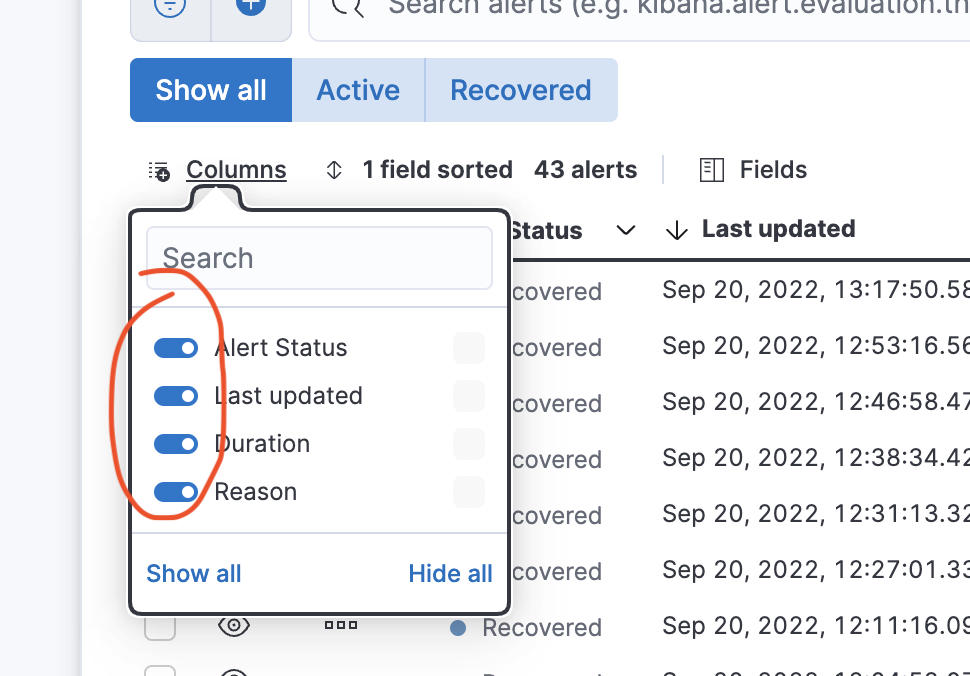Disable the Alert Status column toggle
Image resolution: width=970 pixels, height=676 pixels.
tap(176, 348)
